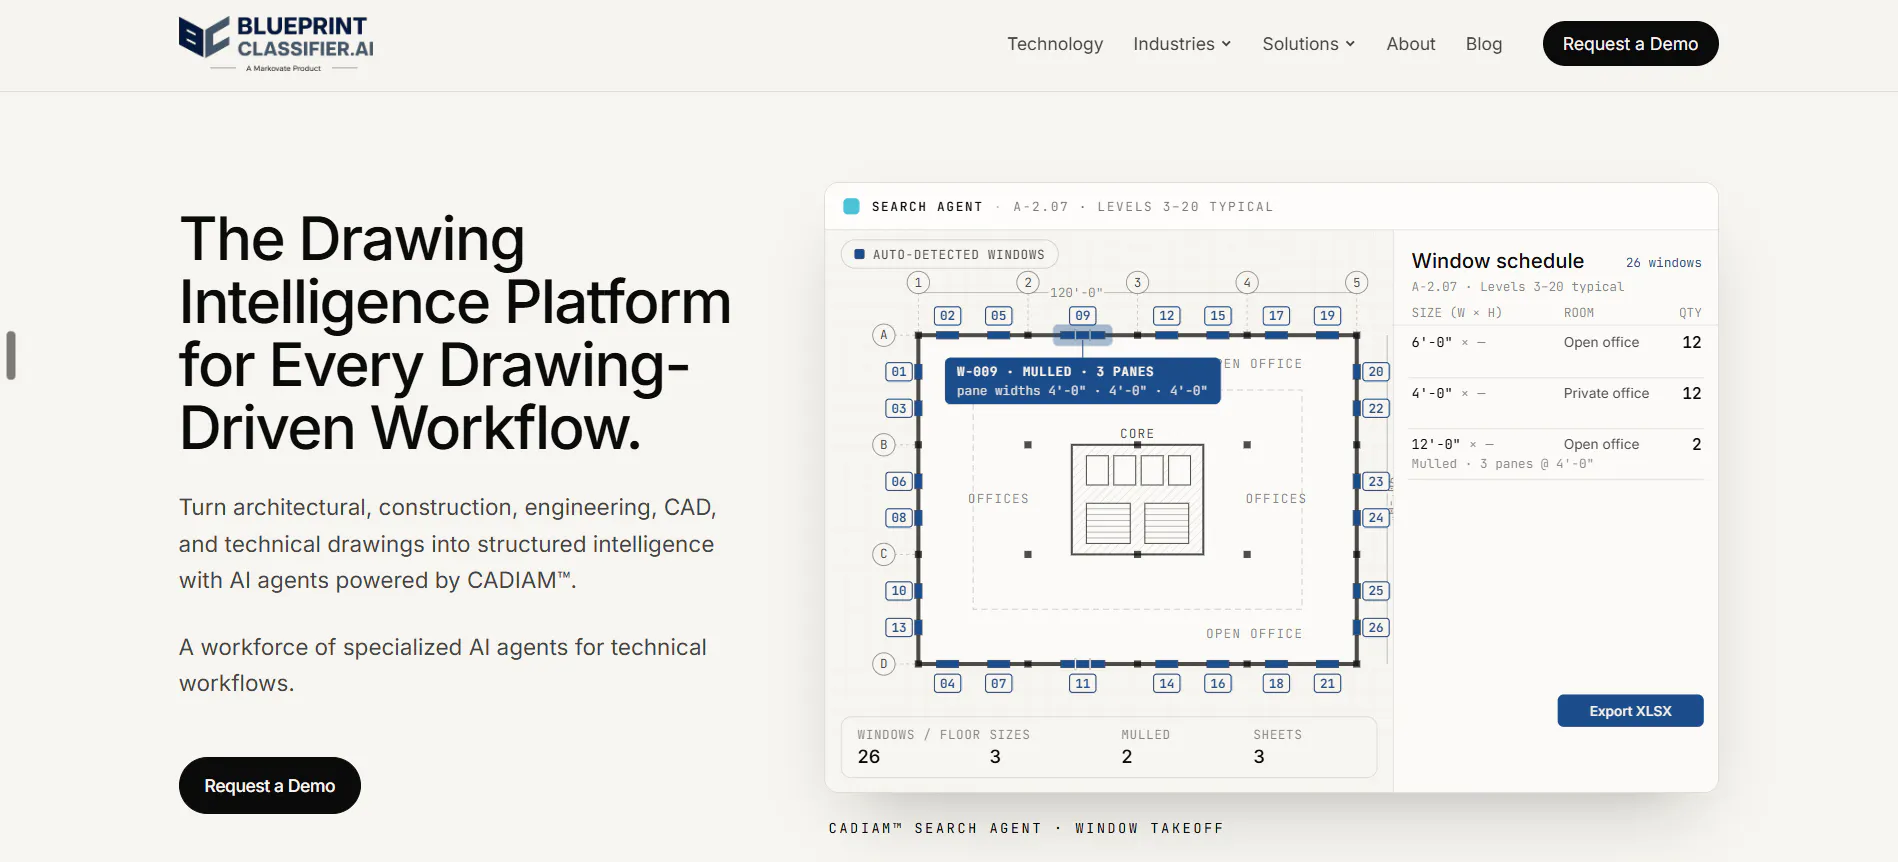Export the window schedule as XLSX
Viewport: 1898px width, 862px height.
(x=1631, y=711)
